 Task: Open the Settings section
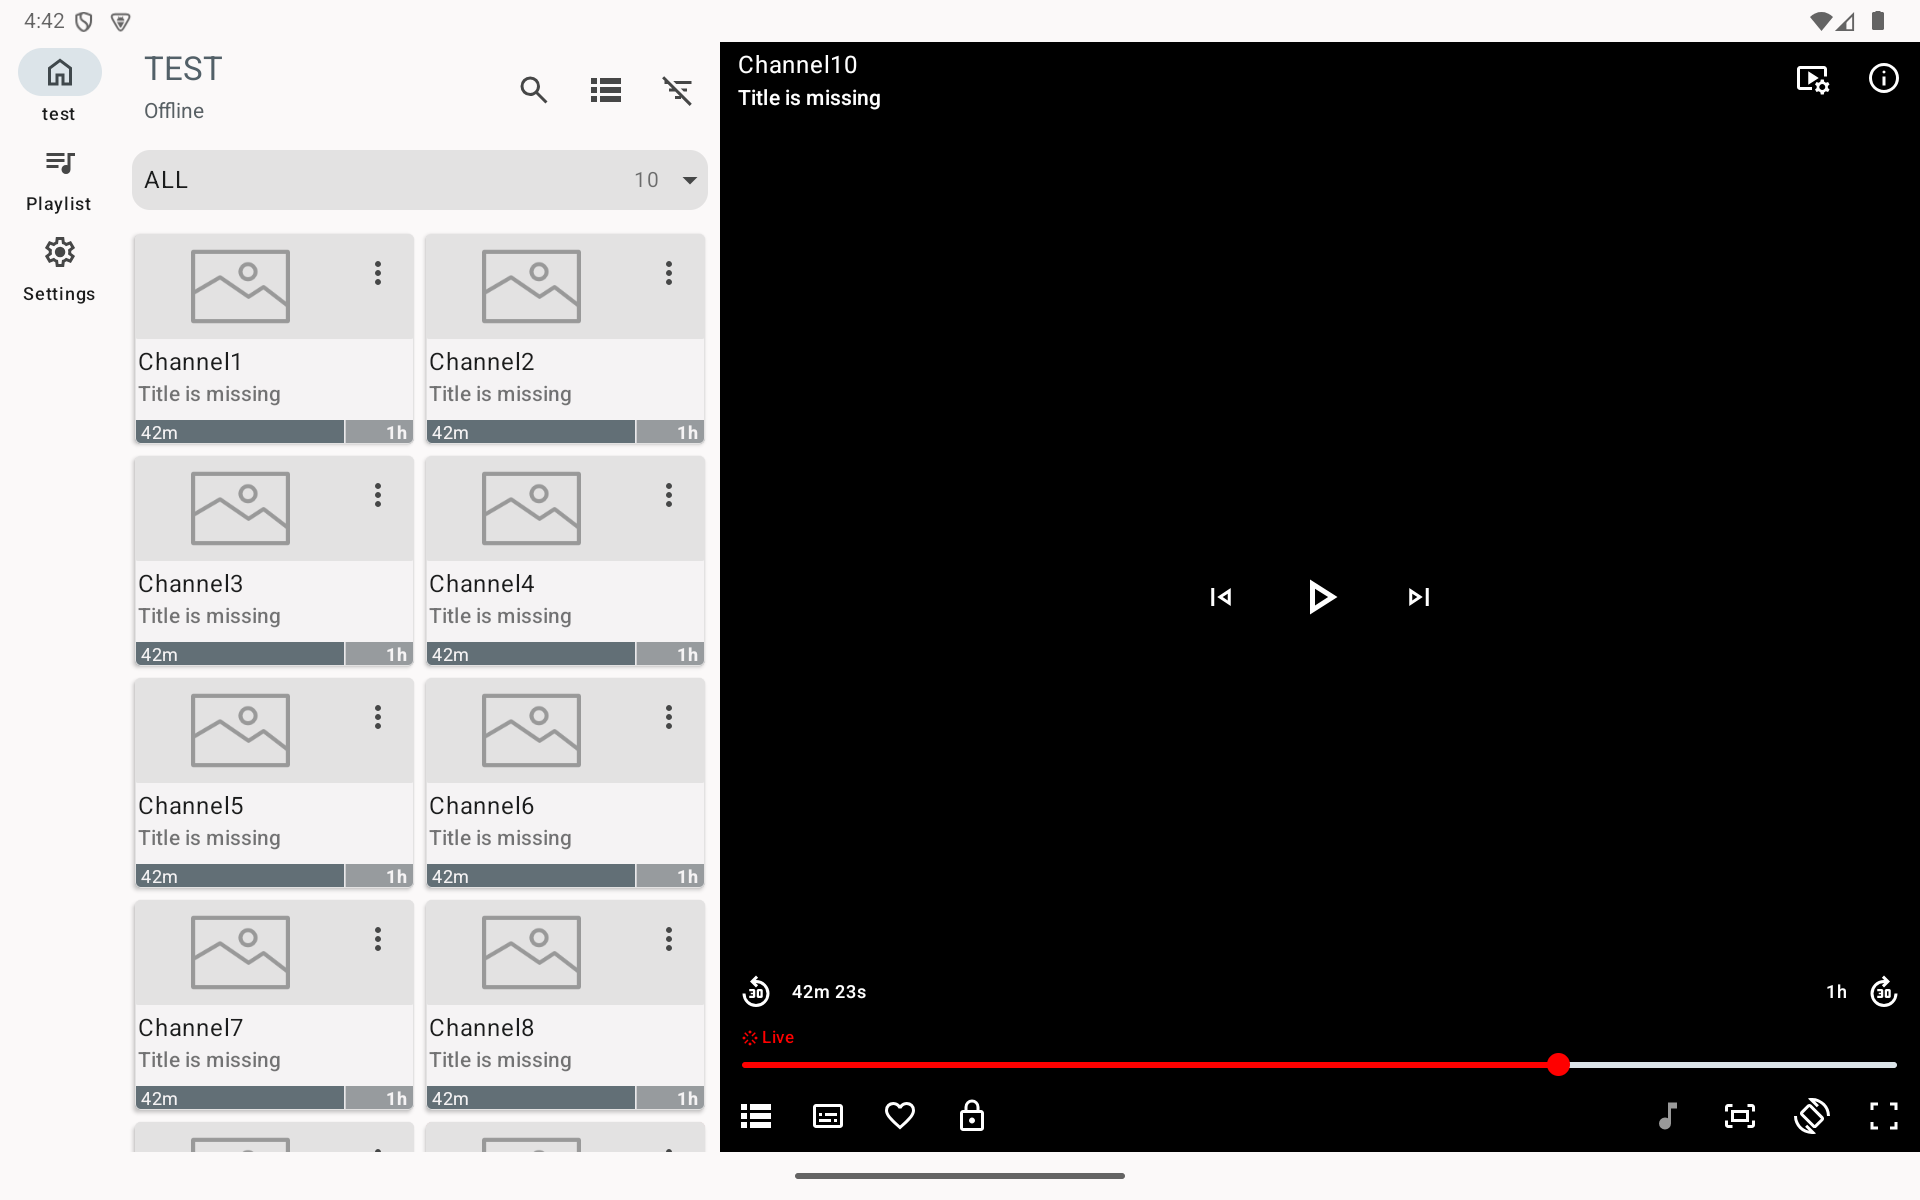(x=59, y=268)
